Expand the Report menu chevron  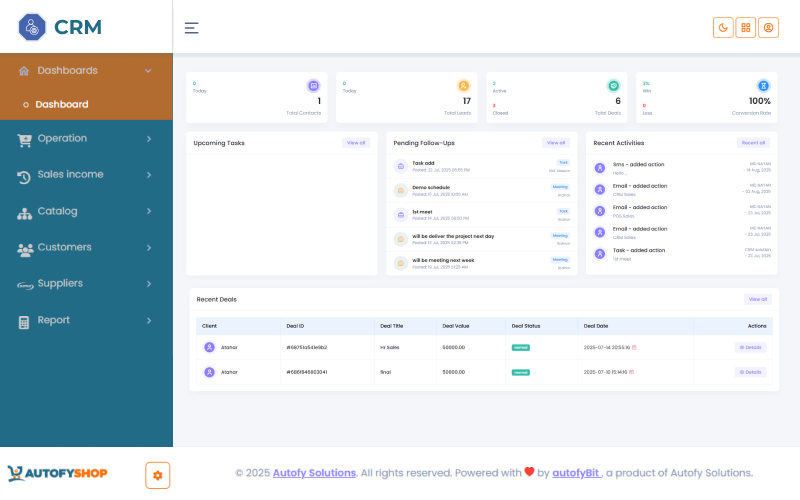[x=149, y=321]
